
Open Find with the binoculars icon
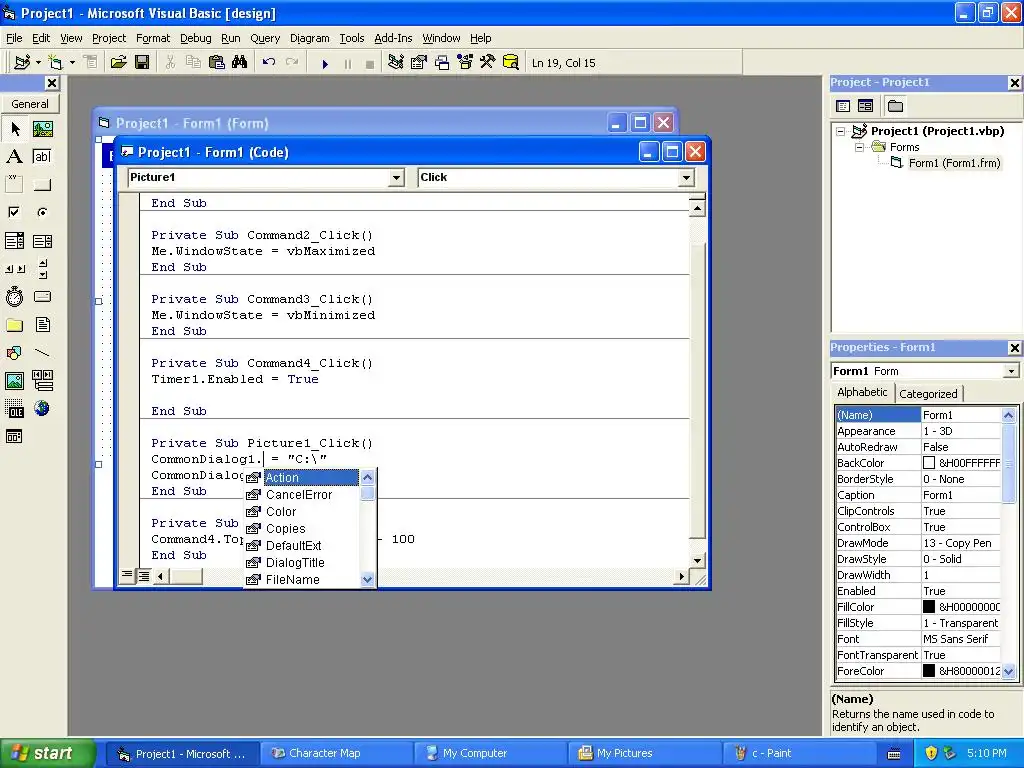(x=240, y=63)
